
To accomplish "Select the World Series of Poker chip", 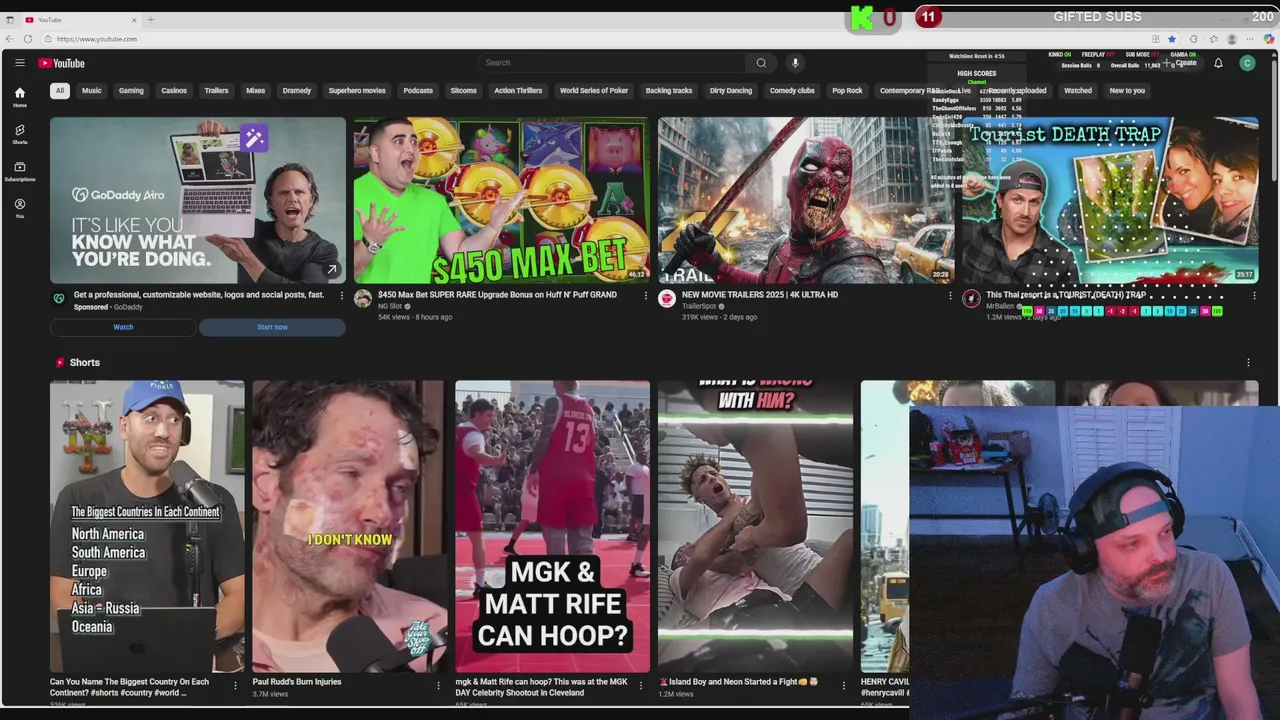I will (x=594, y=91).
